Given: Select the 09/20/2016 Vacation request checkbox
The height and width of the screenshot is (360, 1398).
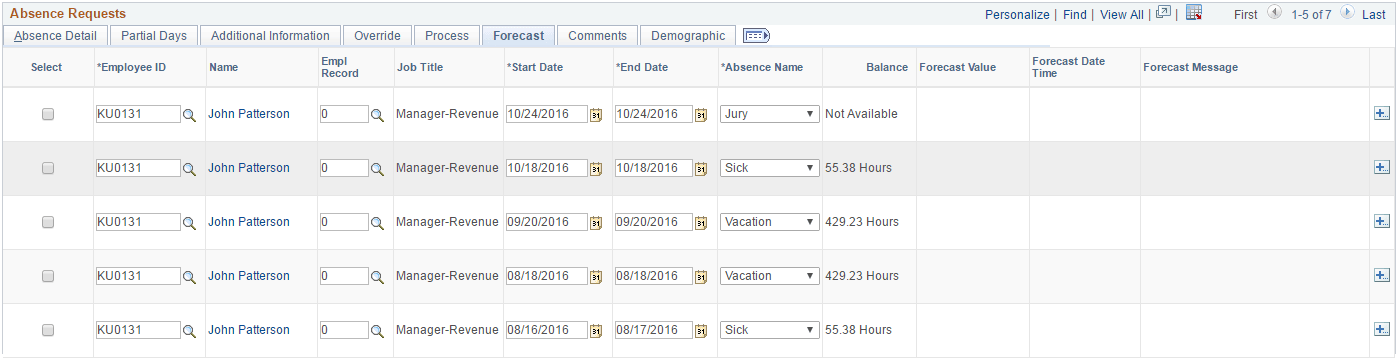Looking at the screenshot, I should click(x=48, y=223).
